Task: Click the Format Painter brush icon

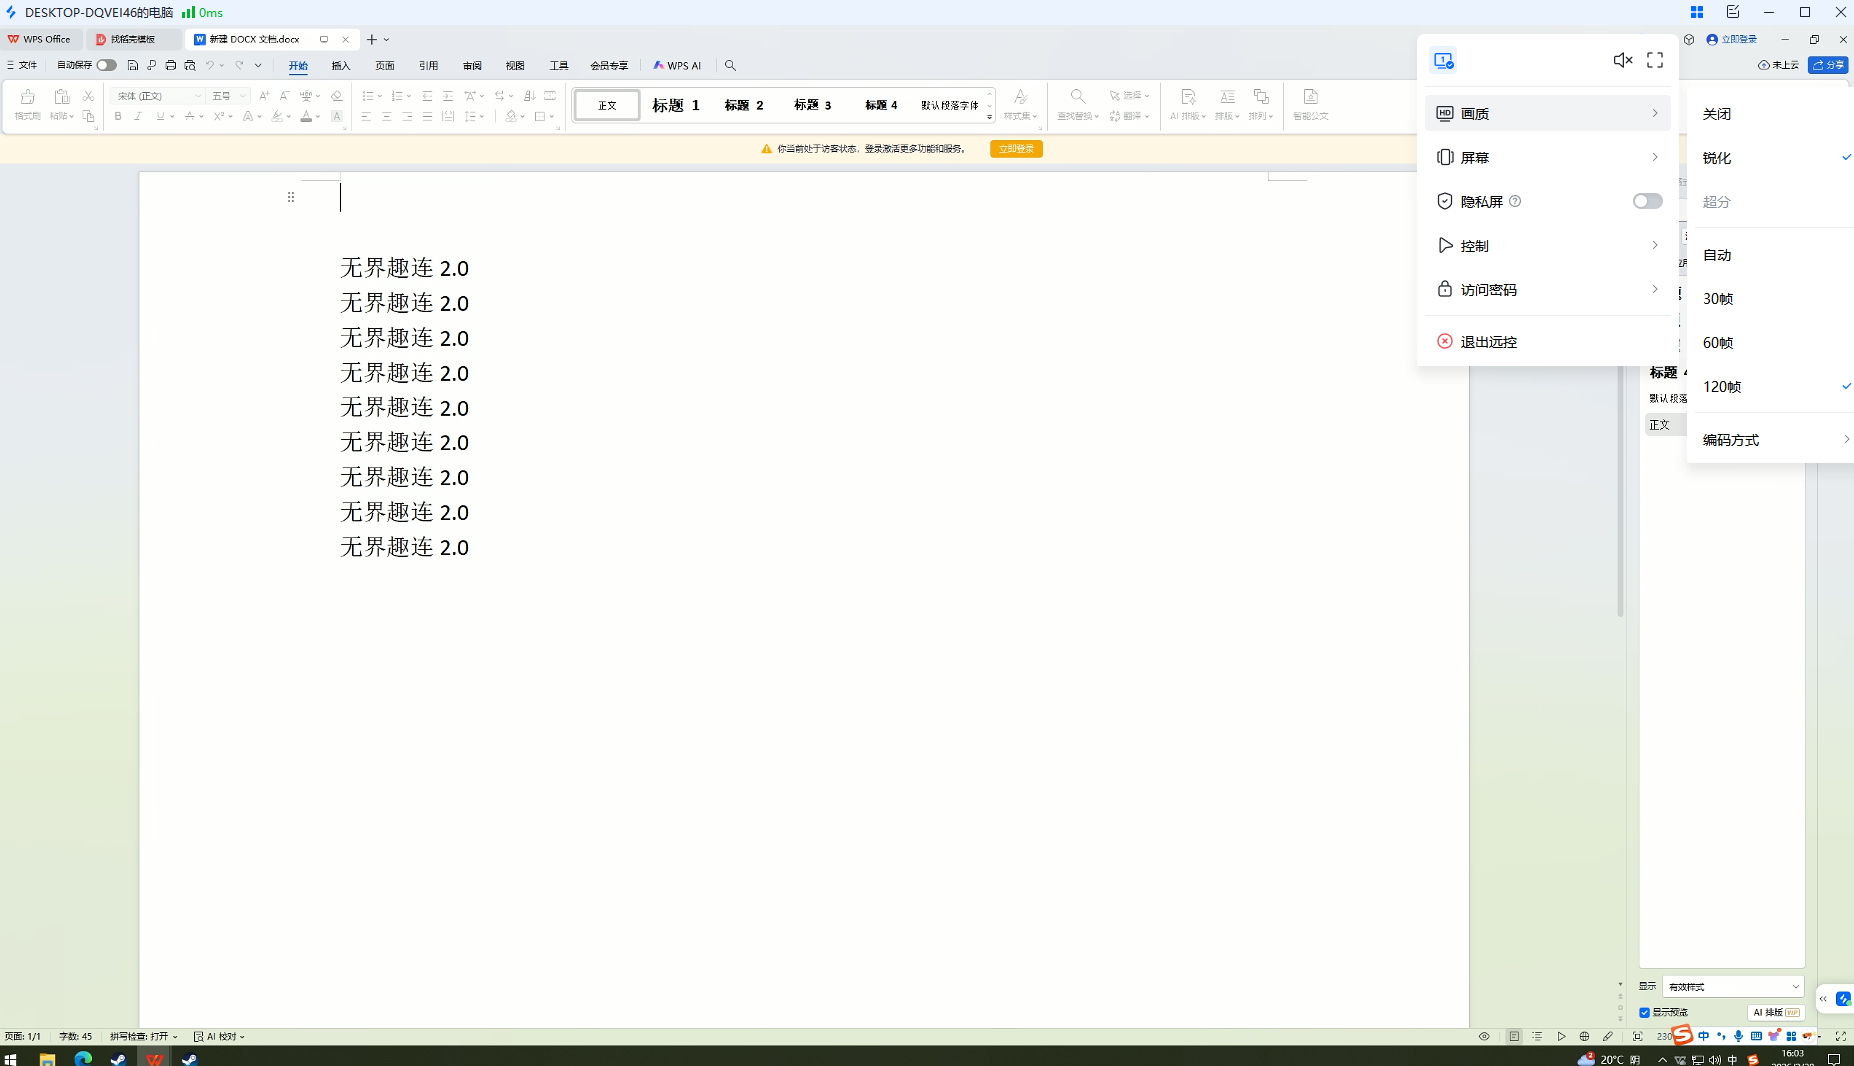Action: pyautogui.click(x=27, y=98)
